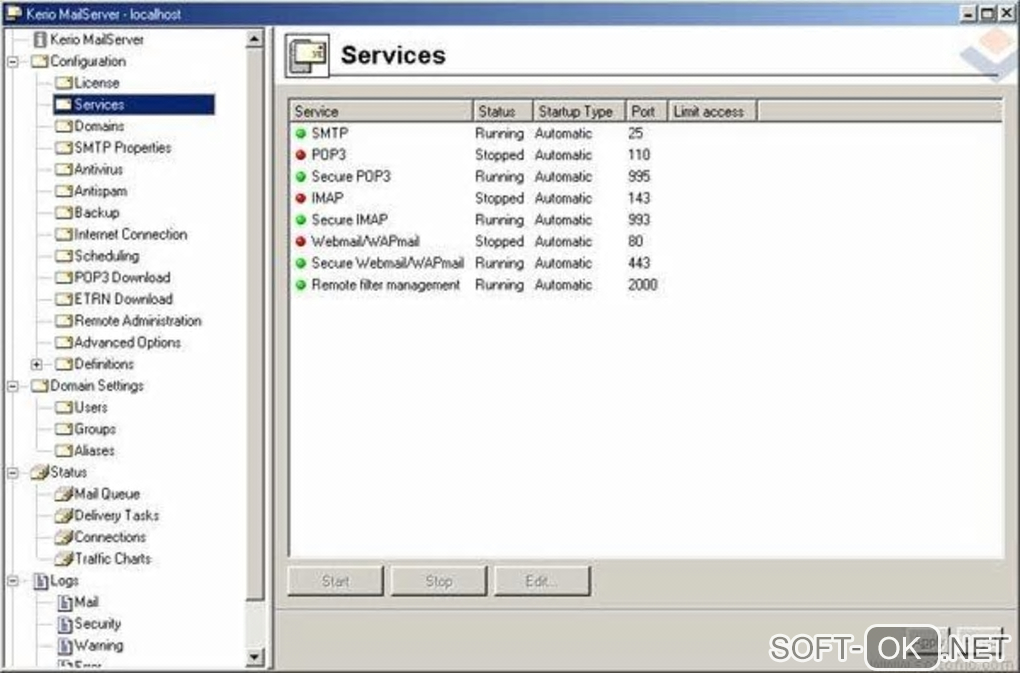Select the Status tree label

coord(68,472)
